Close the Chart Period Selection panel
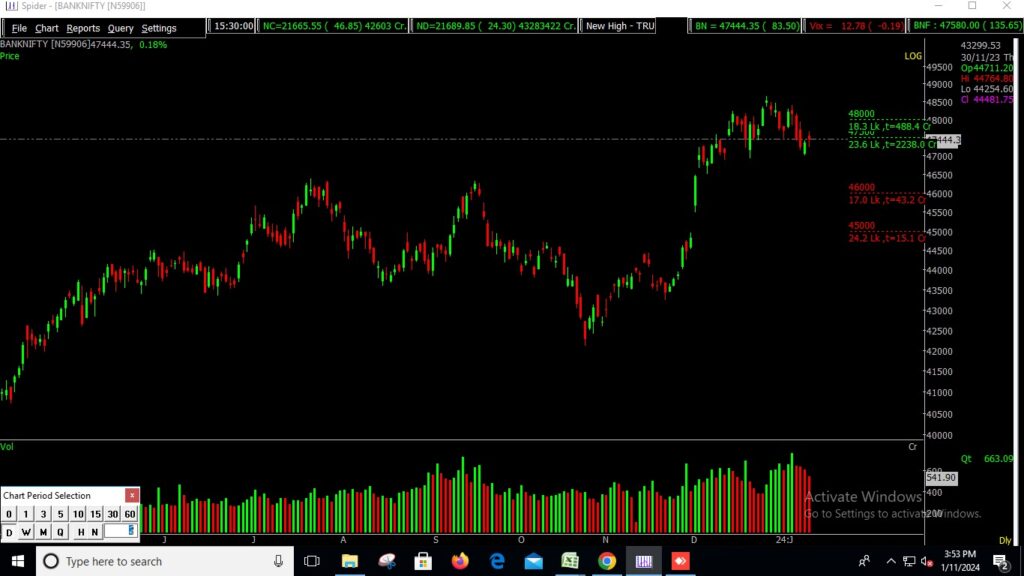 [132, 496]
